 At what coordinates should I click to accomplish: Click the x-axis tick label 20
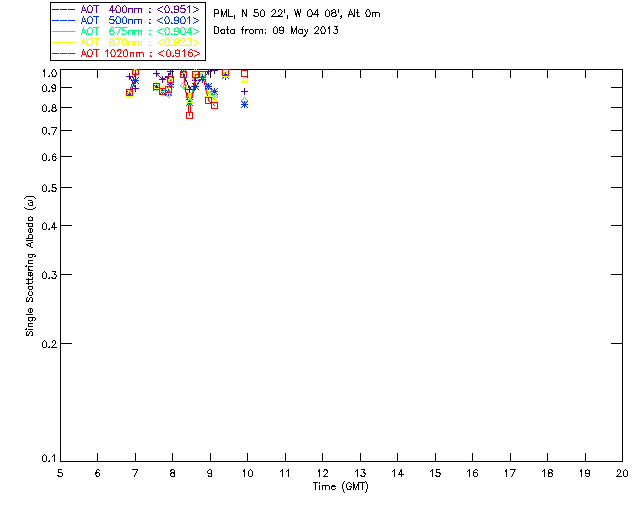click(x=622, y=473)
